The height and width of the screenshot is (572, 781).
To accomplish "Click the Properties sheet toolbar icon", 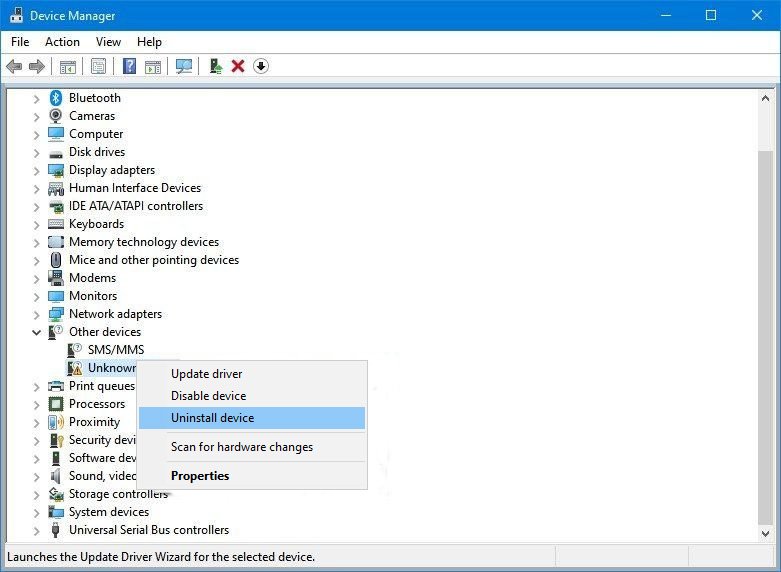I will pyautogui.click(x=99, y=66).
